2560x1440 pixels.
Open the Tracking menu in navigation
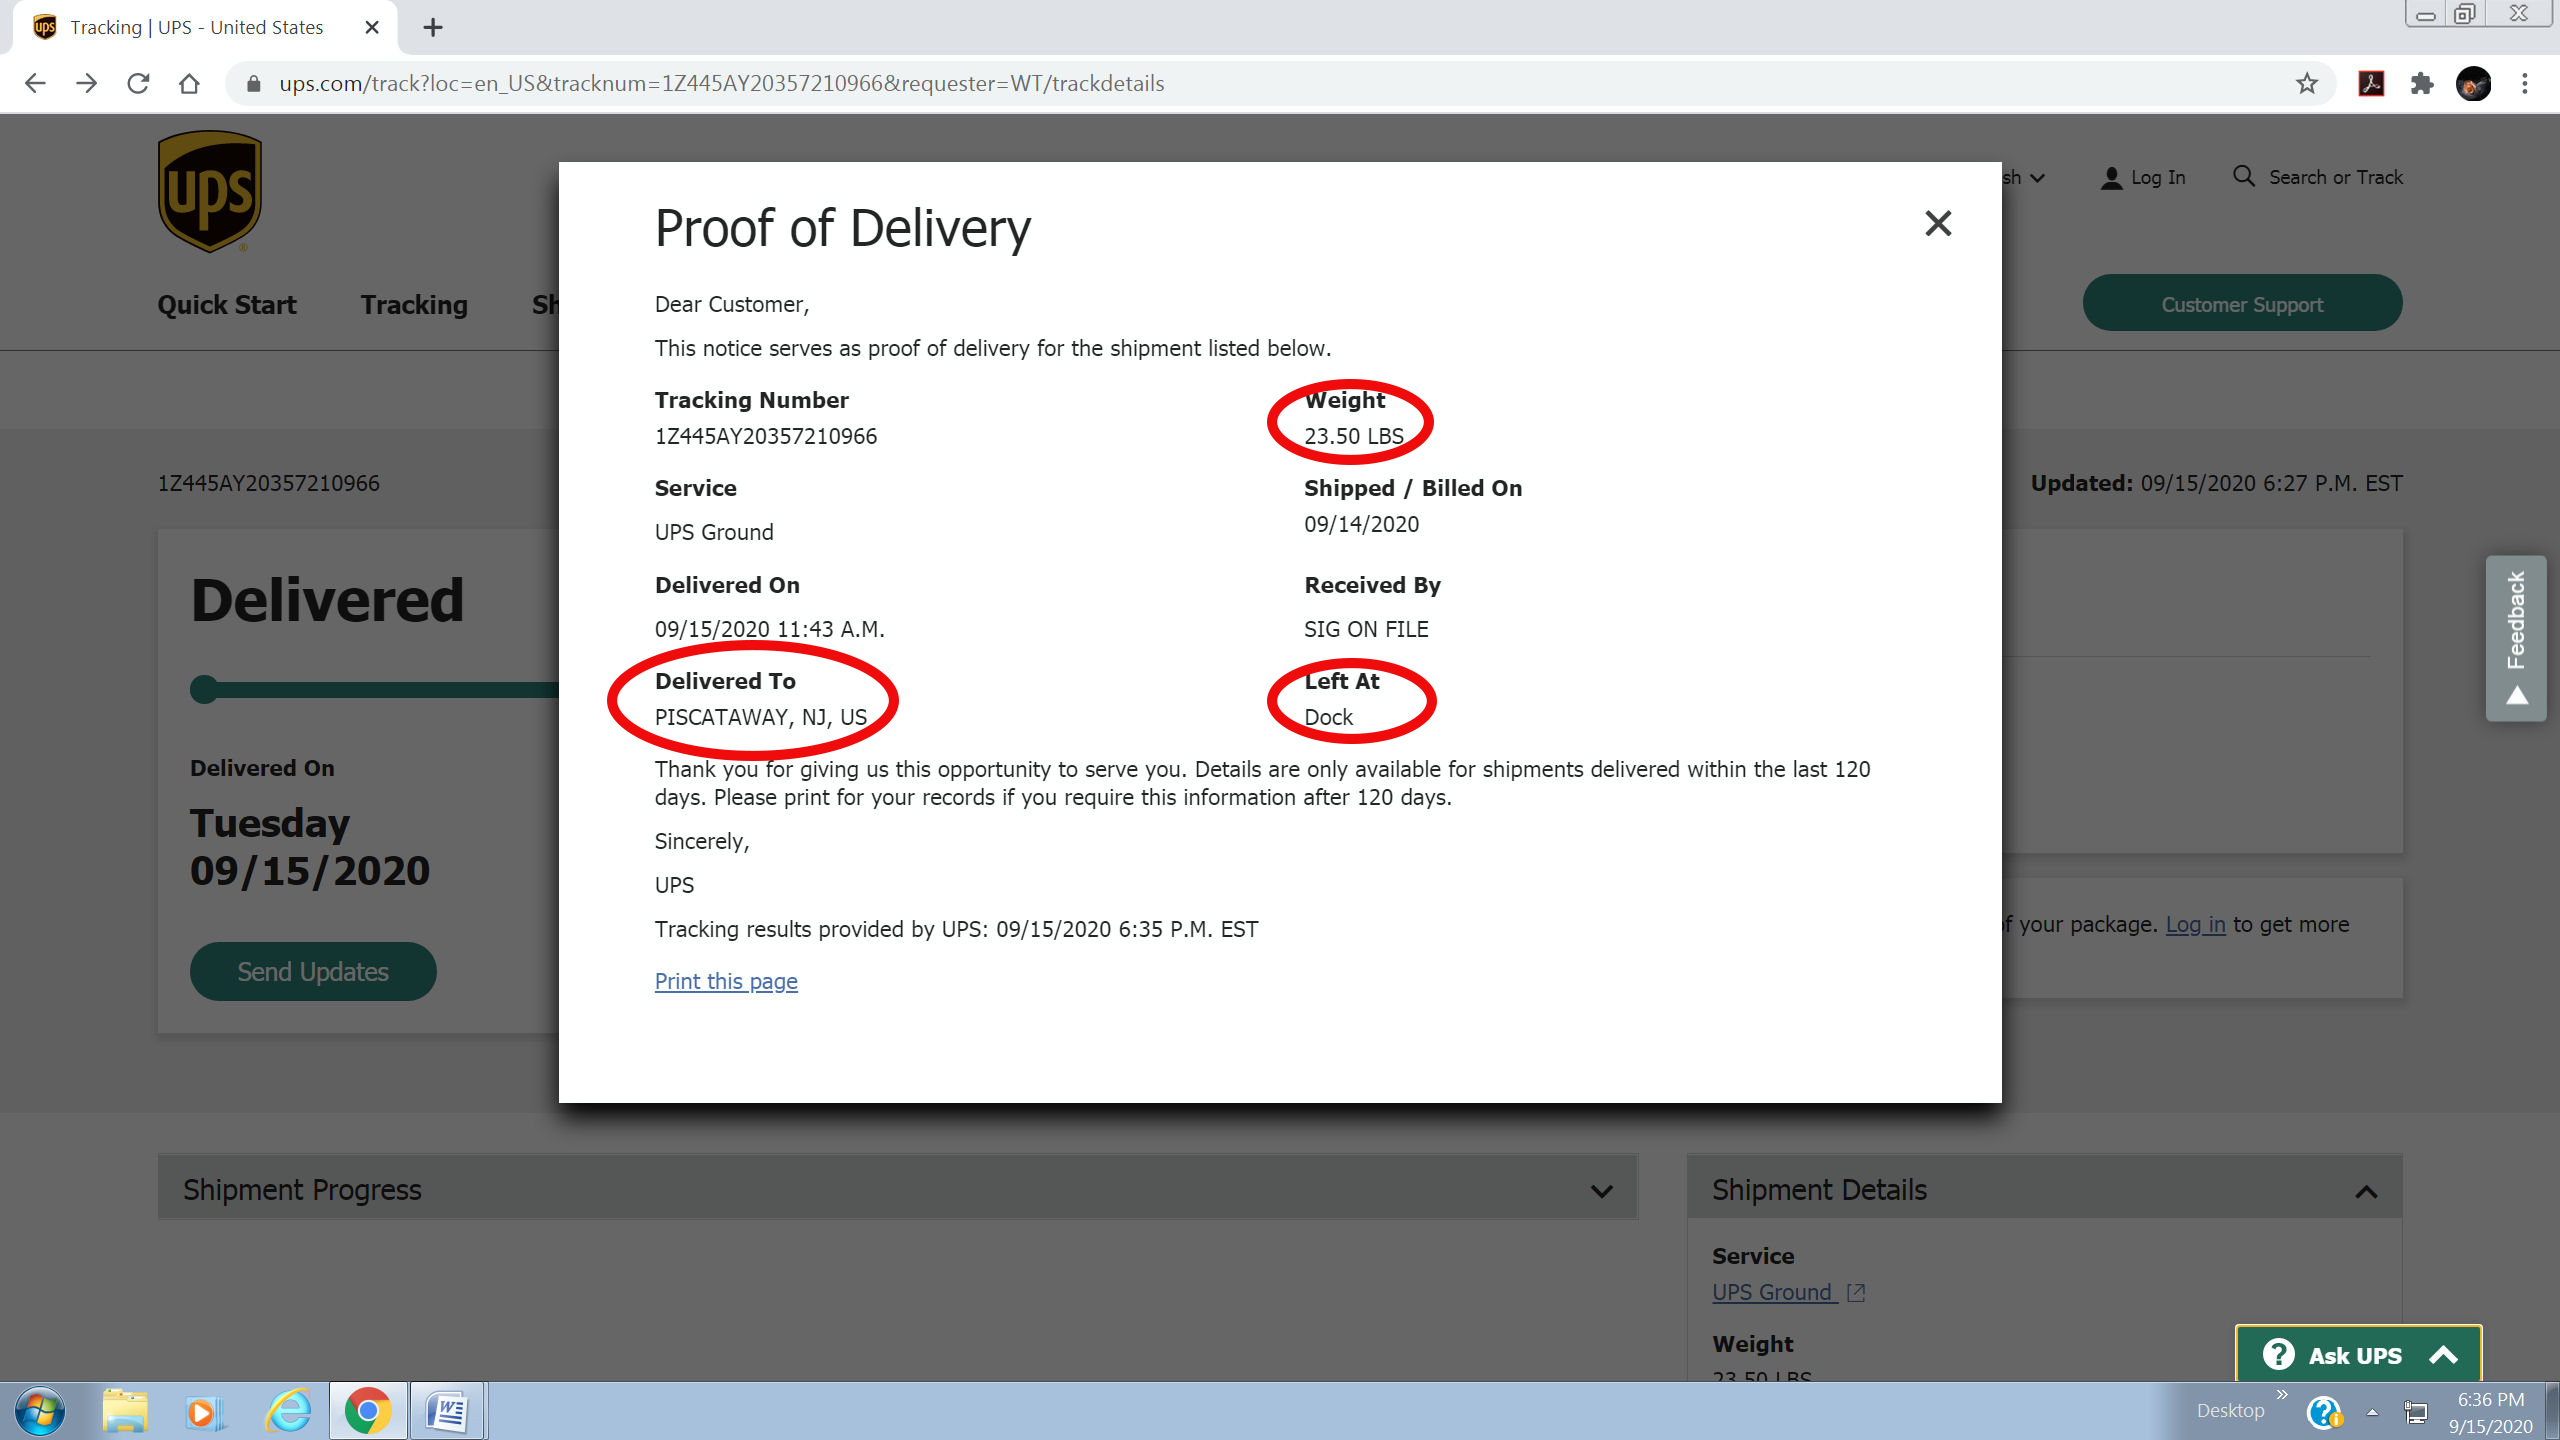(x=414, y=305)
